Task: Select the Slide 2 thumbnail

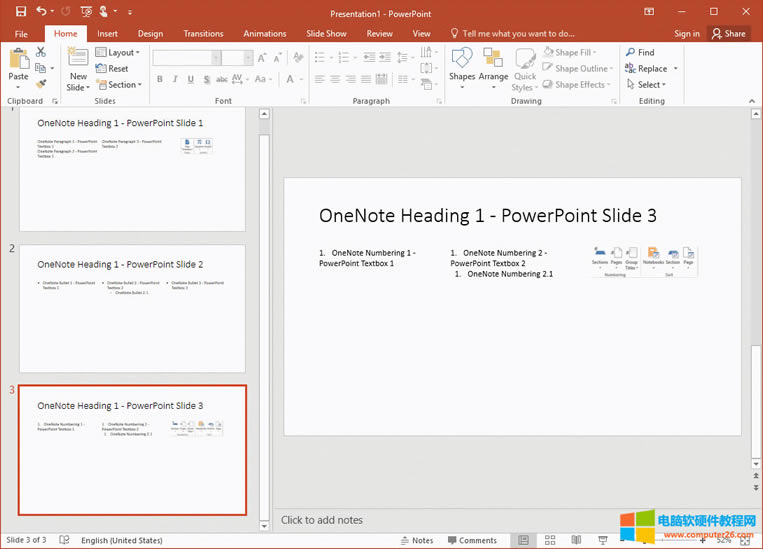Action: coord(131,308)
